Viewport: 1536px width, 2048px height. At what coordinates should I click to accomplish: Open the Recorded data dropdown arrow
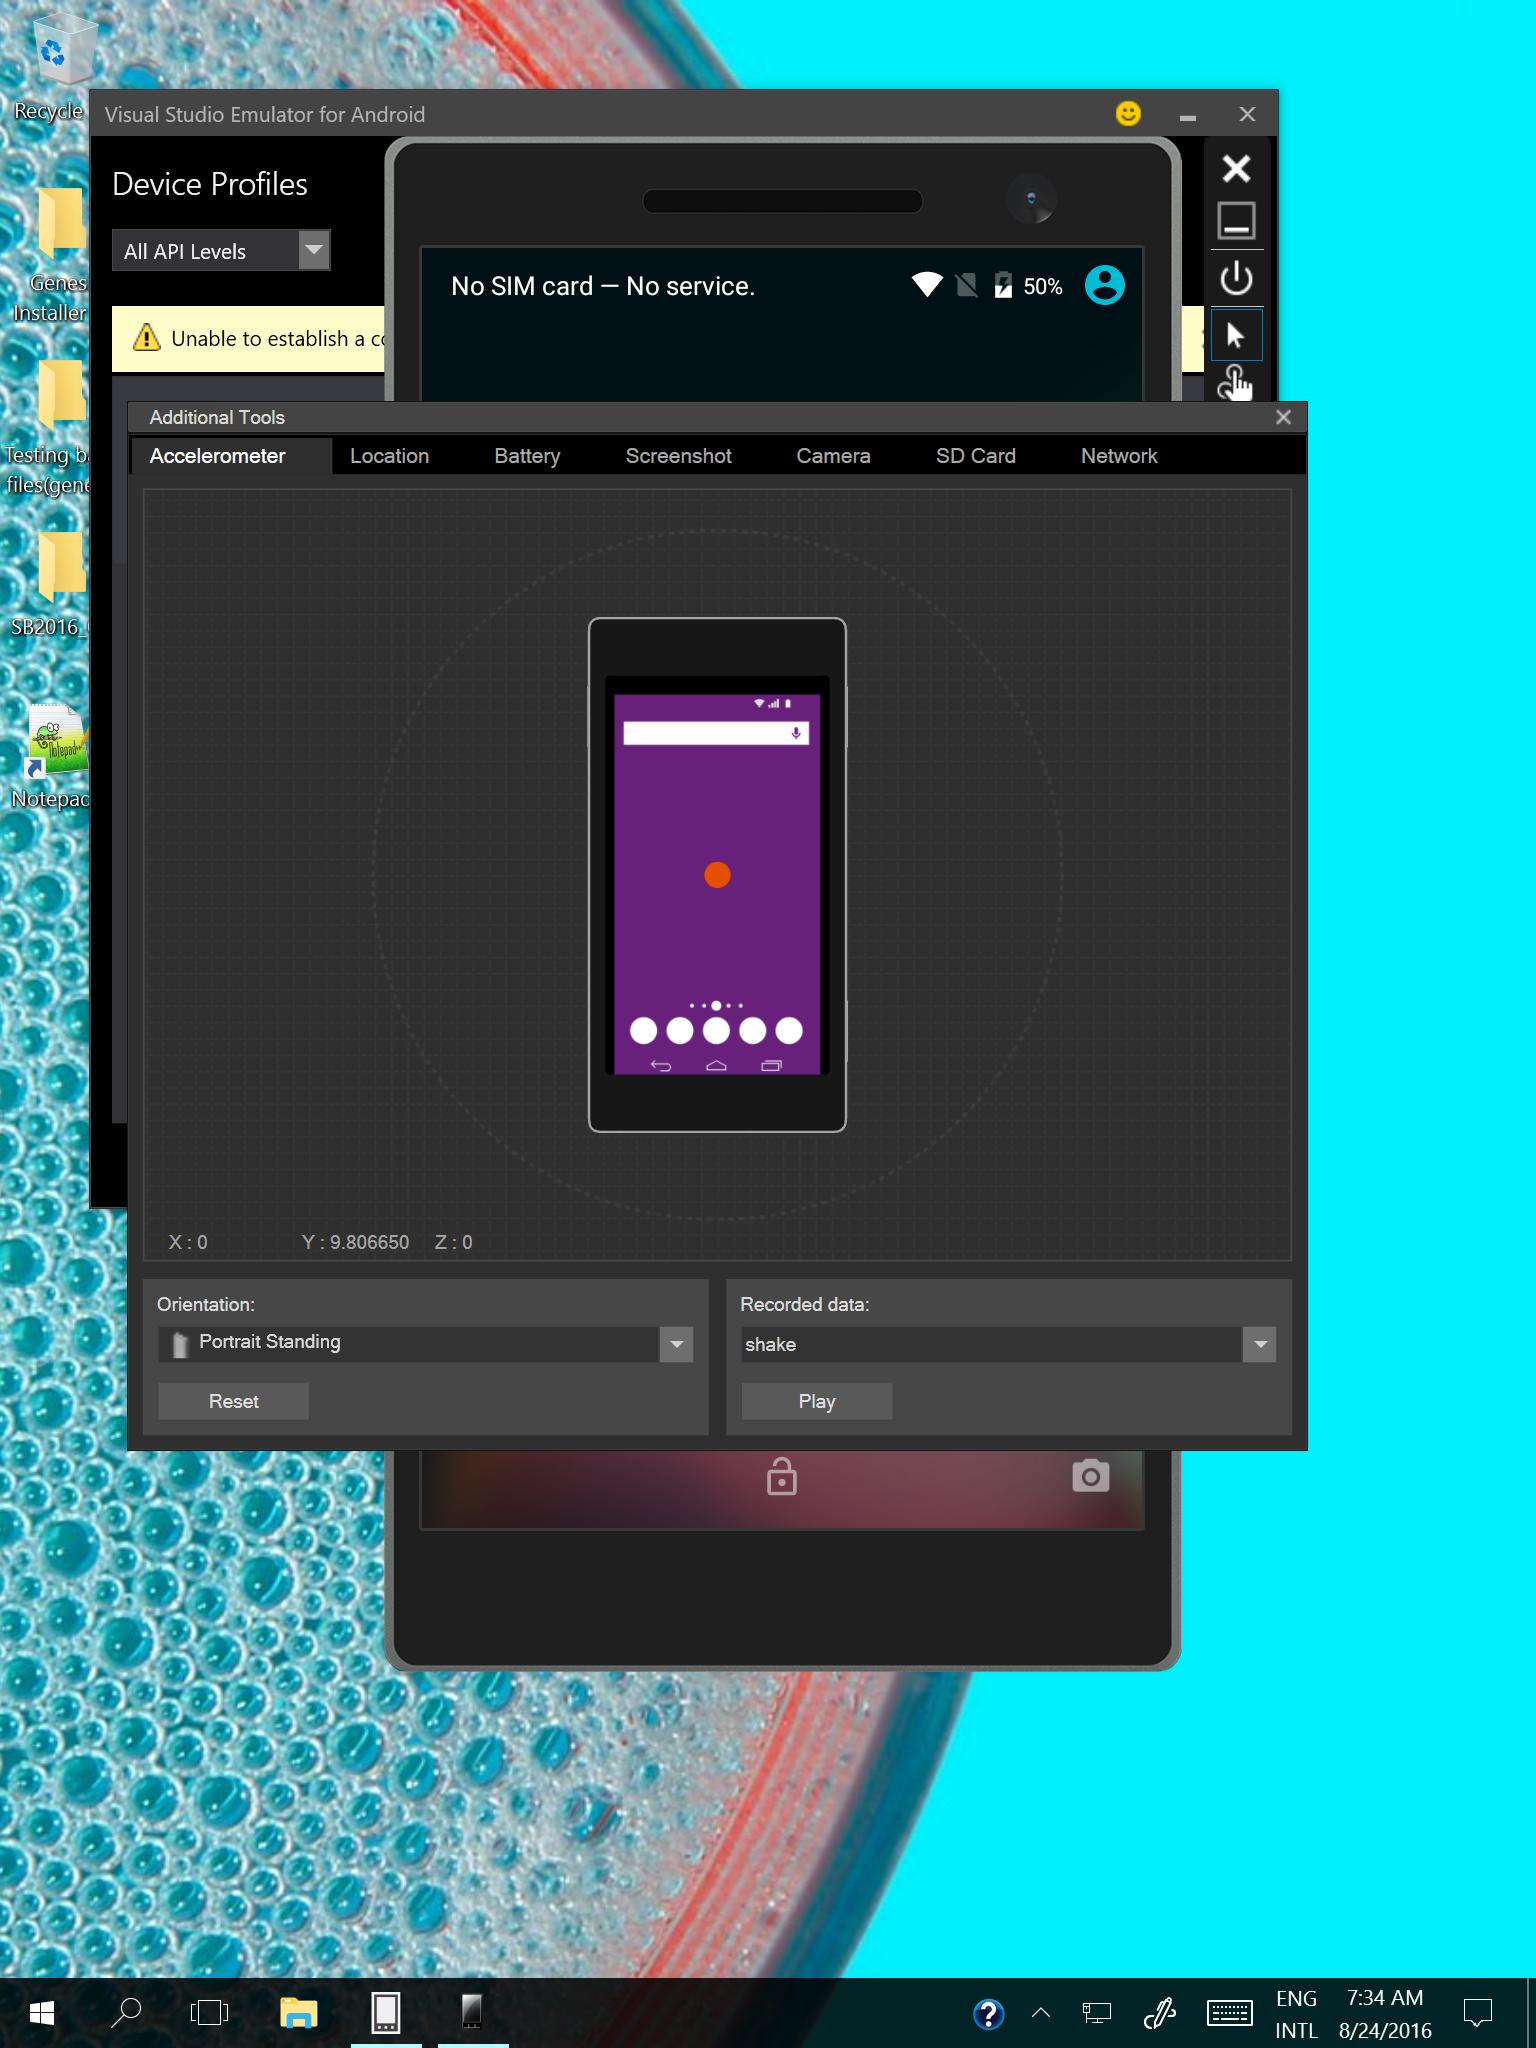pos(1260,1344)
